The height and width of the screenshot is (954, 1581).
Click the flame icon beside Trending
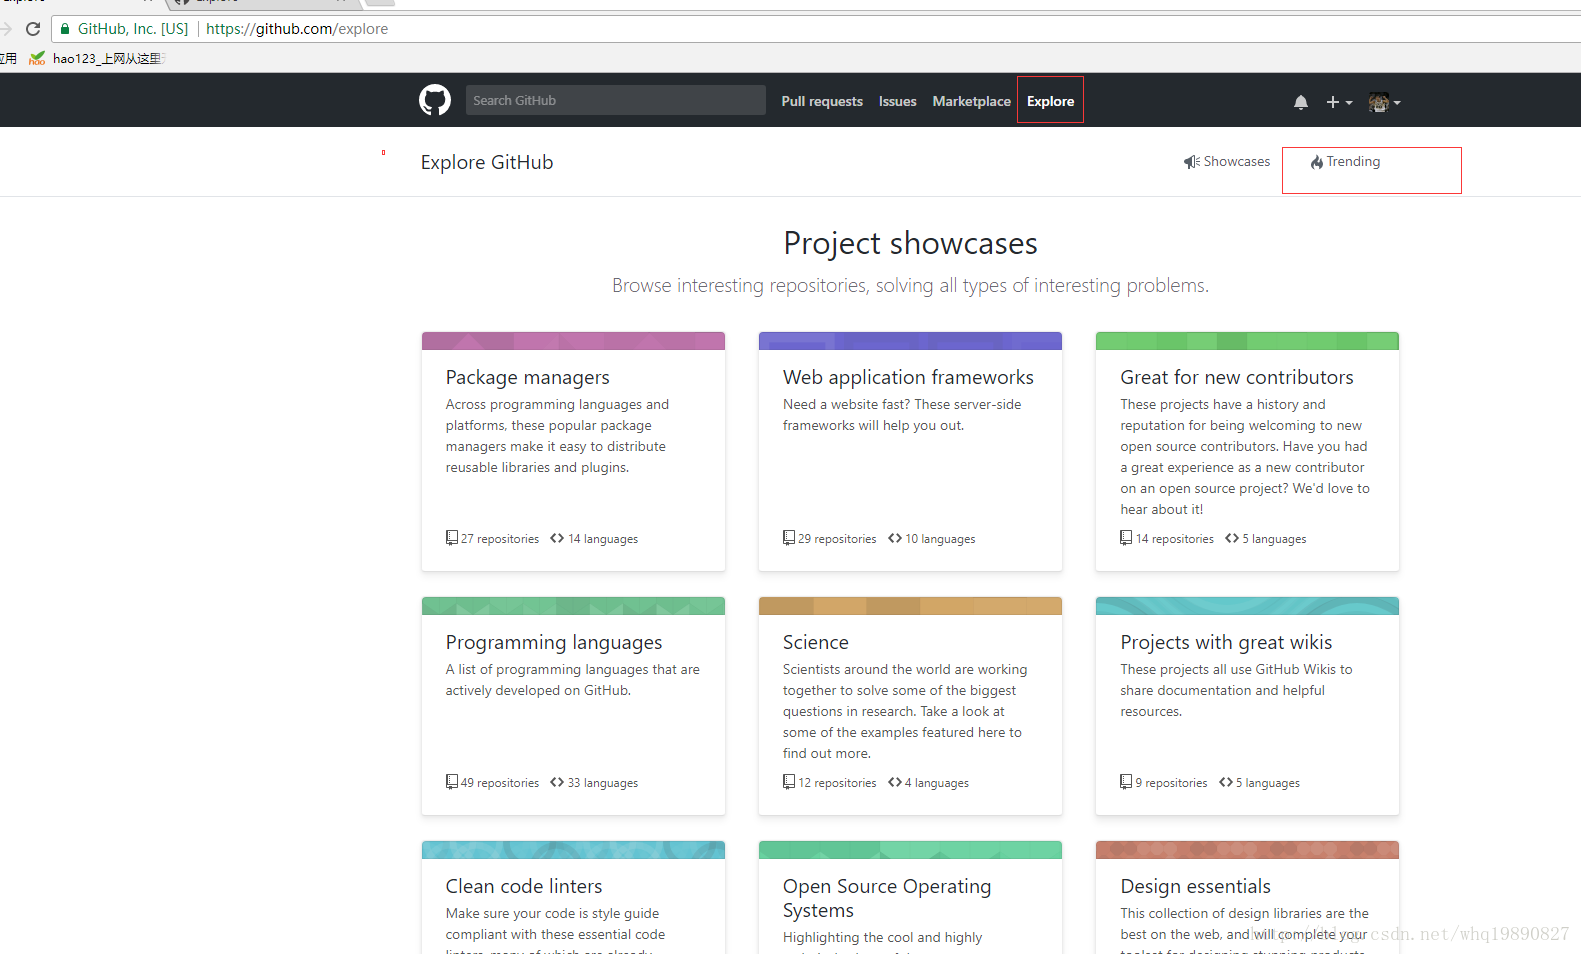tap(1317, 162)
